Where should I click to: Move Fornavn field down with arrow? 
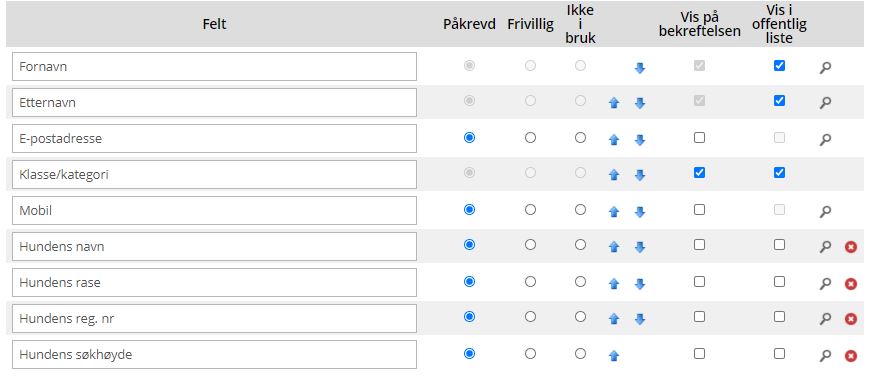[x=640, y=68]
